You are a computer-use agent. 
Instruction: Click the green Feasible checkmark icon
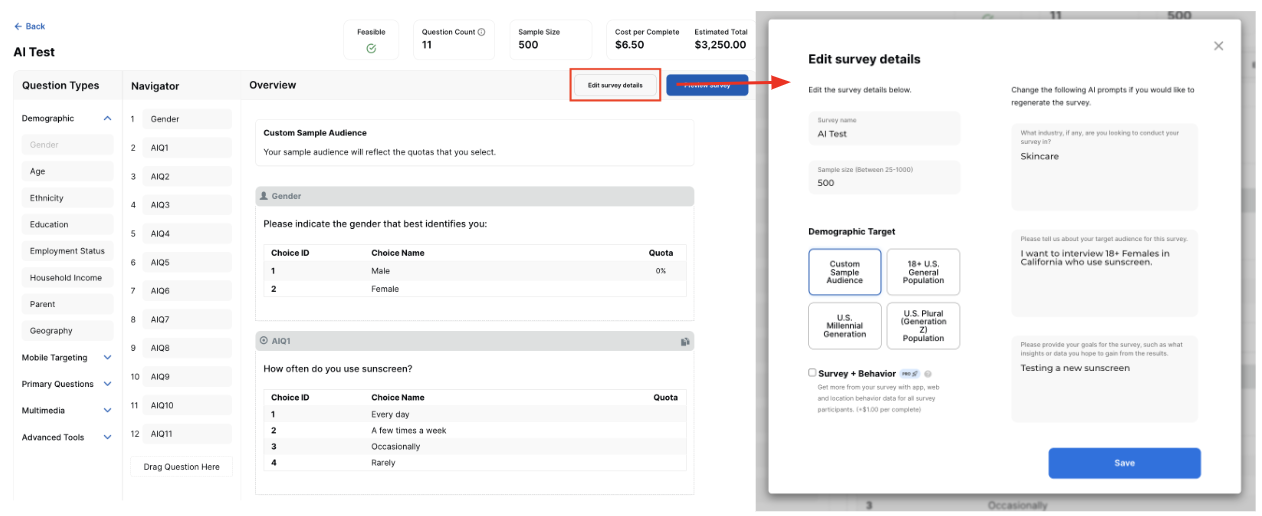(x=371, y=48)
